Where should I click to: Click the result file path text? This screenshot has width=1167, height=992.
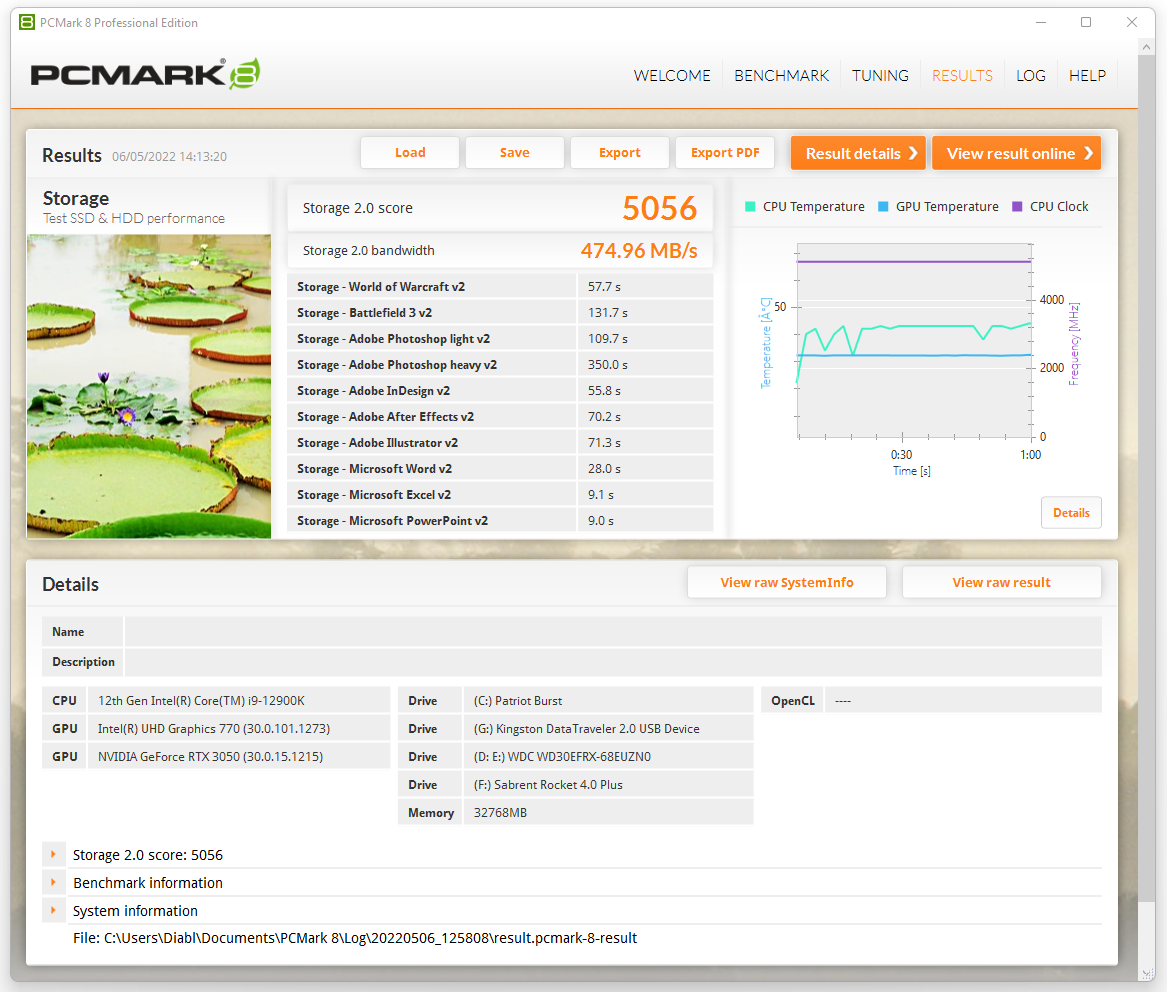(355, 938)
